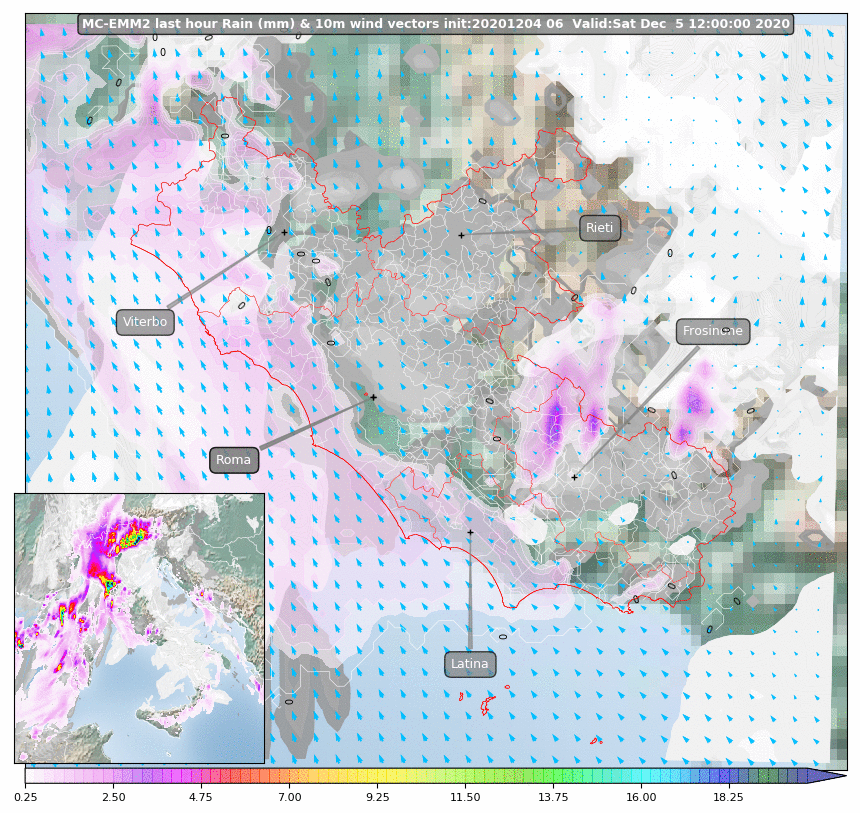
Task: Click the 9.25 colorbar tick label
Action: (377, 797)
